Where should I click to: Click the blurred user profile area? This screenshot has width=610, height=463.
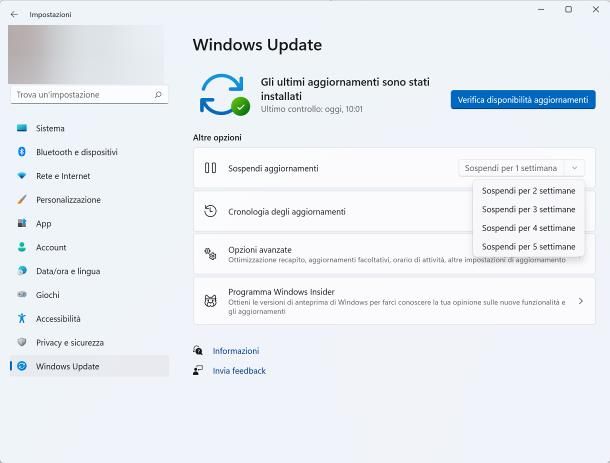86,54
